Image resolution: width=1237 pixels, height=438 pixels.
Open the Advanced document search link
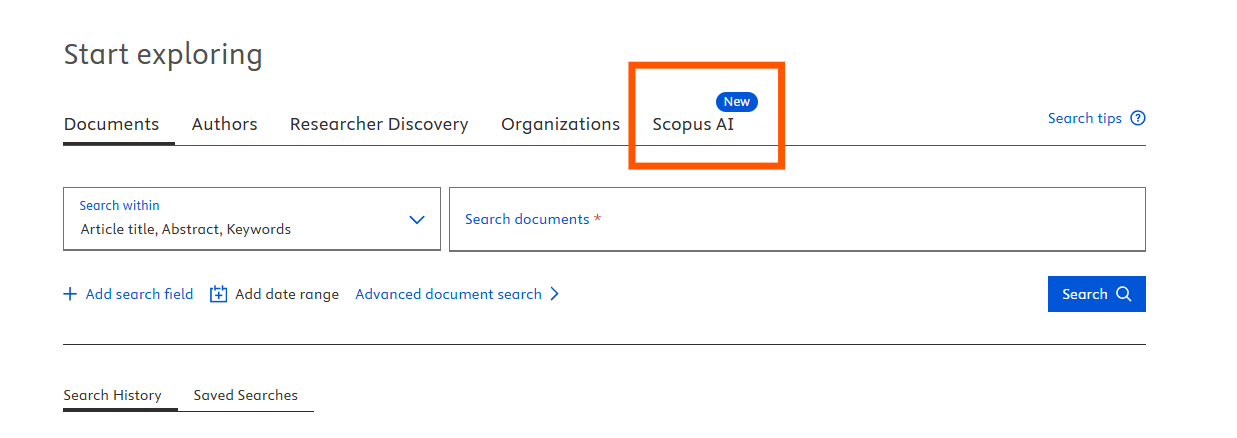click(x=448, y=294)
